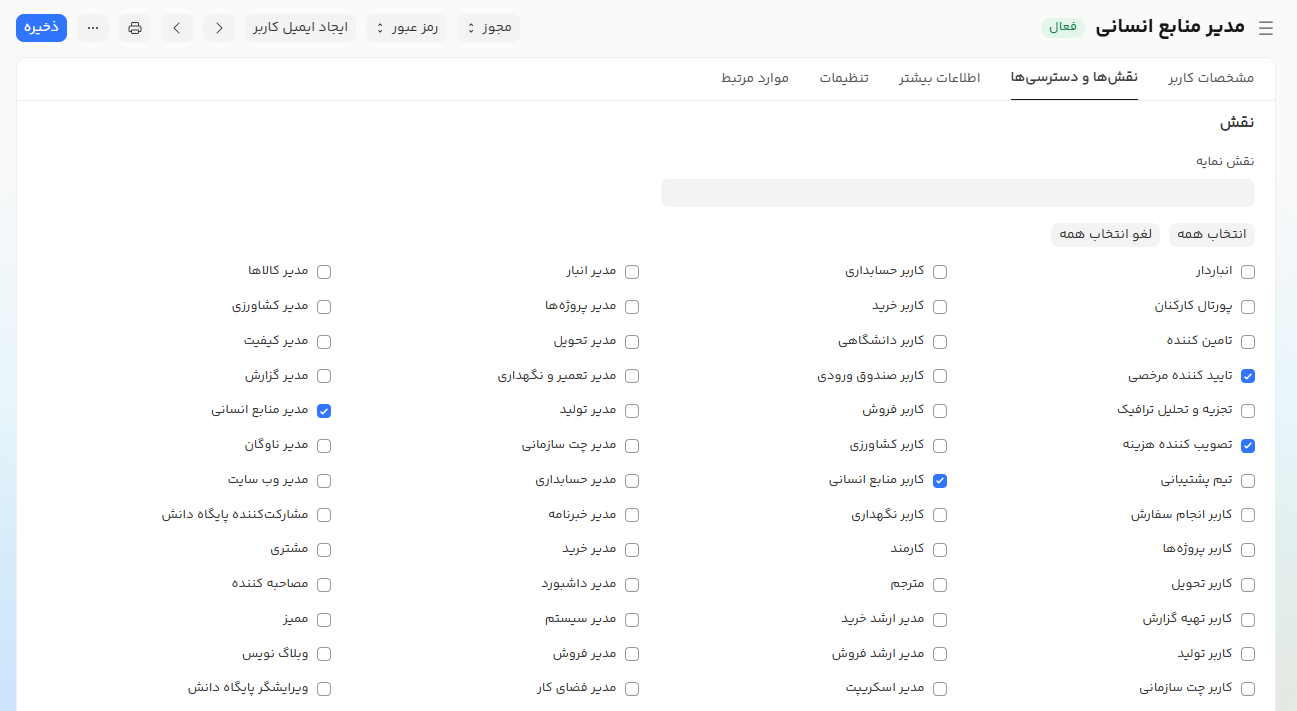Expand the مجوز dropdown menu

488,28
